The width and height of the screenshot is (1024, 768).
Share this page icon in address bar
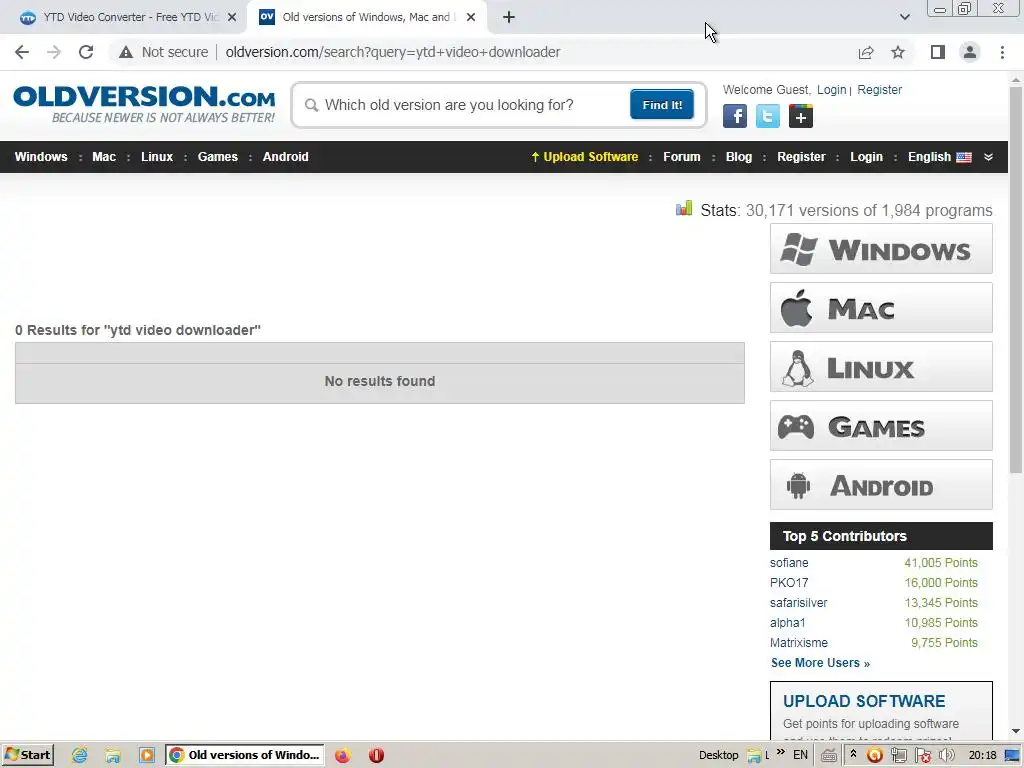(866, 52)
